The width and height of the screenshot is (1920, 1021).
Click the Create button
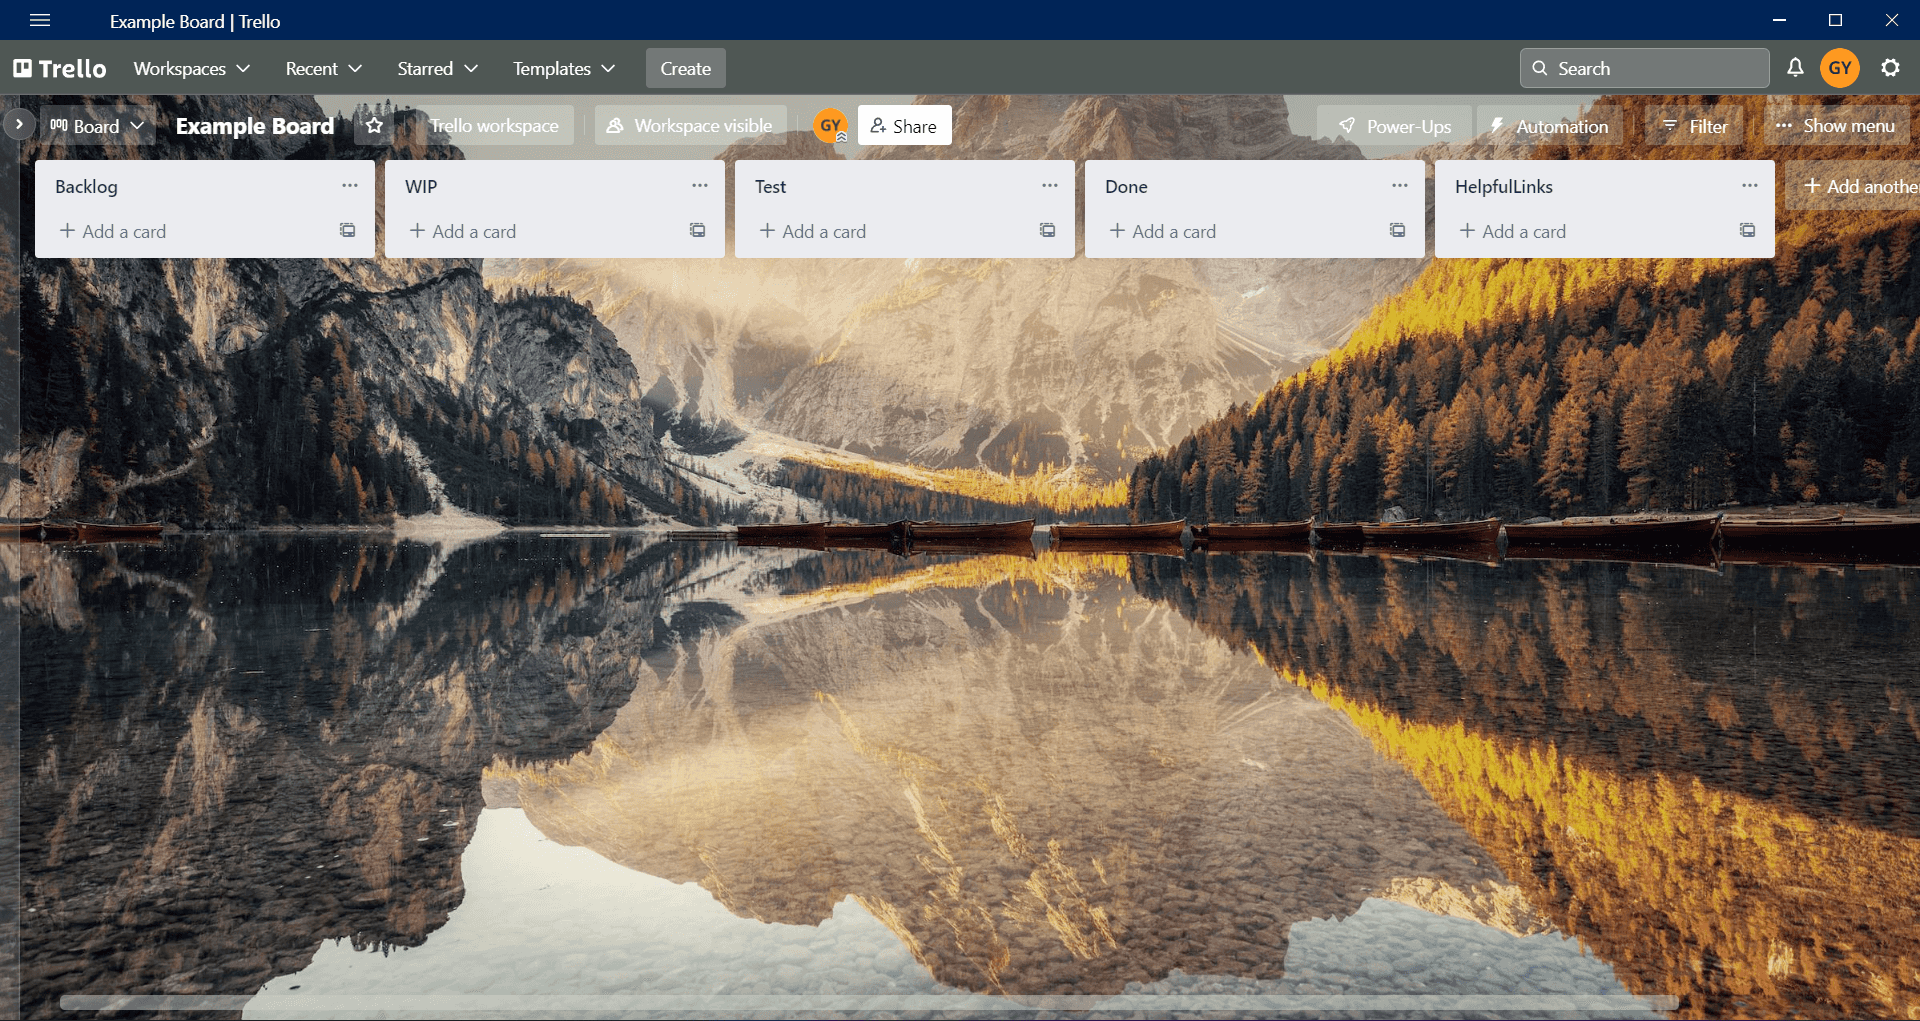tap(685, 68)
